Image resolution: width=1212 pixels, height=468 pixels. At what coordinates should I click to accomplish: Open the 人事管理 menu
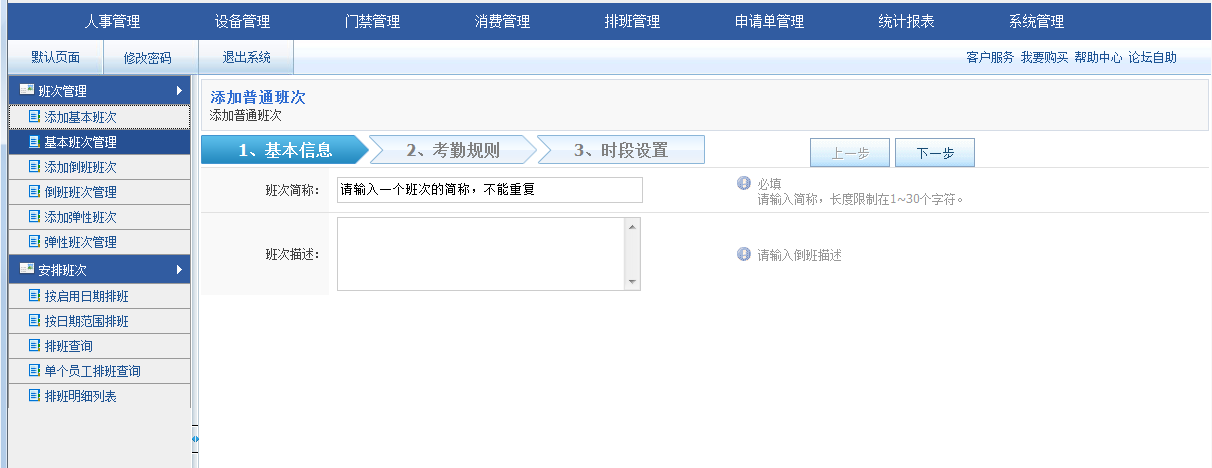coord(112,22)
